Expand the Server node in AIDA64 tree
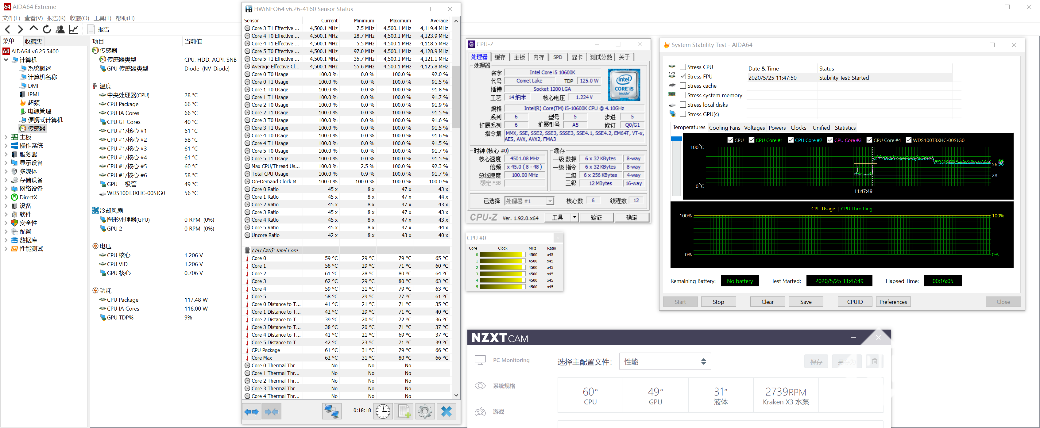This screenshot has width=1040, height=428. coord(7,154)
